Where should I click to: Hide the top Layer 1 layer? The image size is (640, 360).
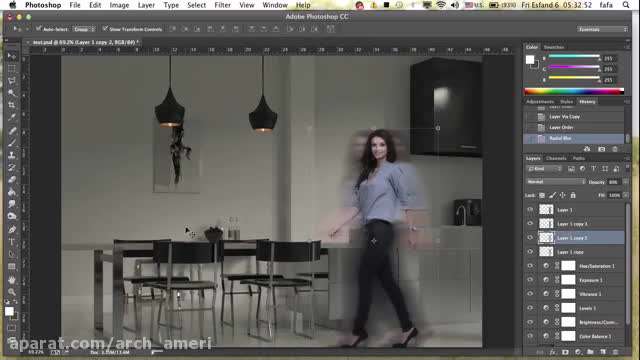pos(530,210)
